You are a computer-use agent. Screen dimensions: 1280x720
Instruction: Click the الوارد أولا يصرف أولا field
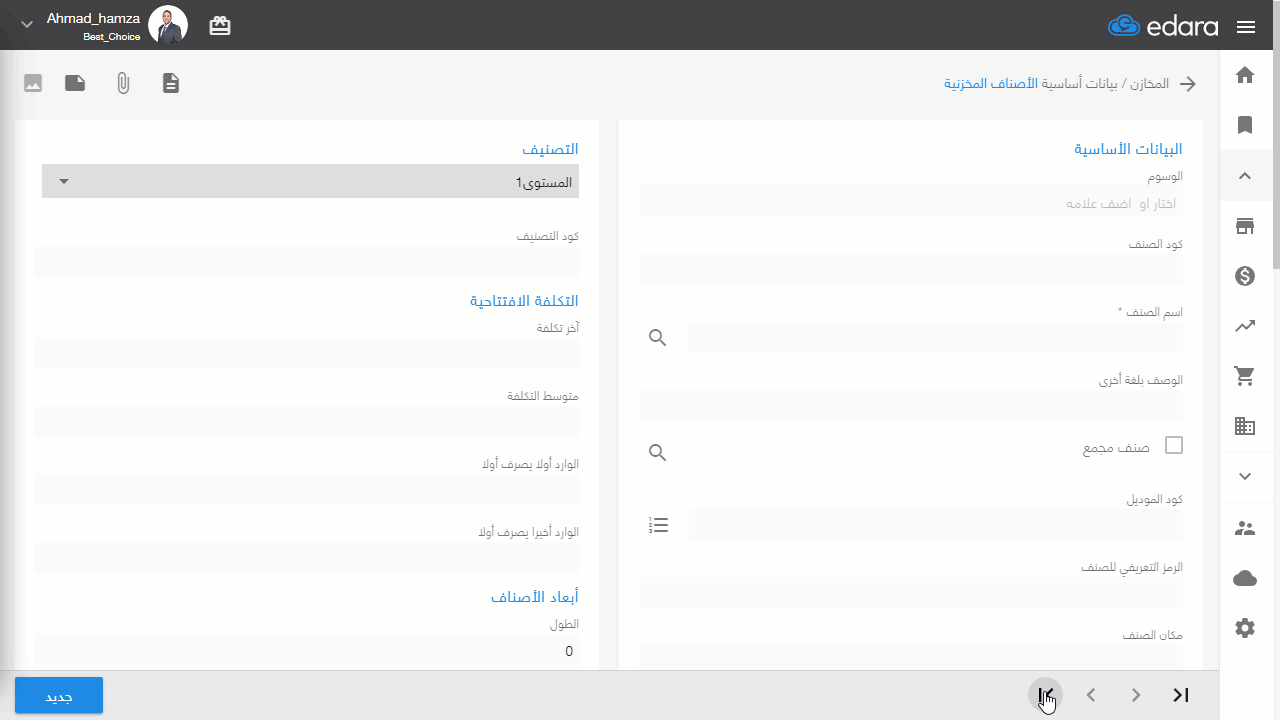[x=307, y=489]
